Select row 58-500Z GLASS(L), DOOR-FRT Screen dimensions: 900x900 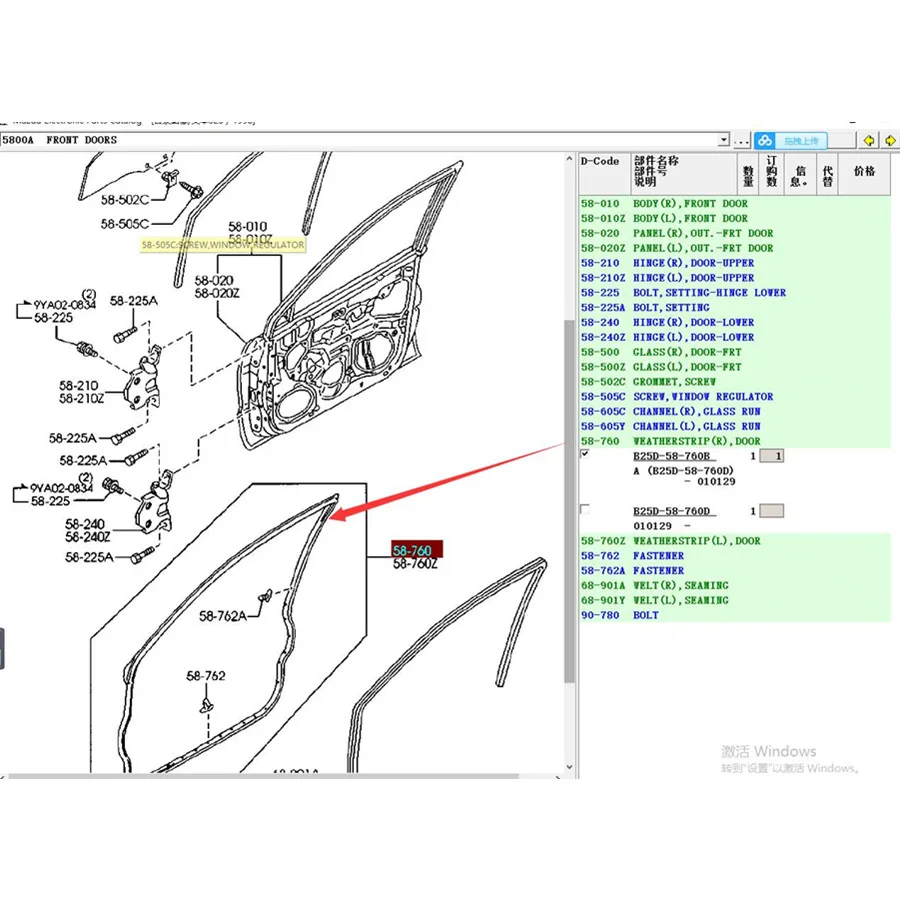click(x=735, y=367)
